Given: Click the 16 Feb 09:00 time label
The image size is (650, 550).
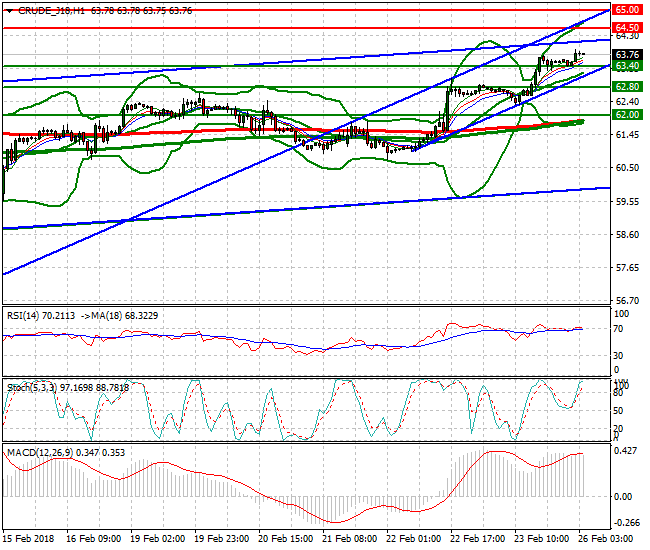Looking at the screenshot, I should click(x=94, y=539).
